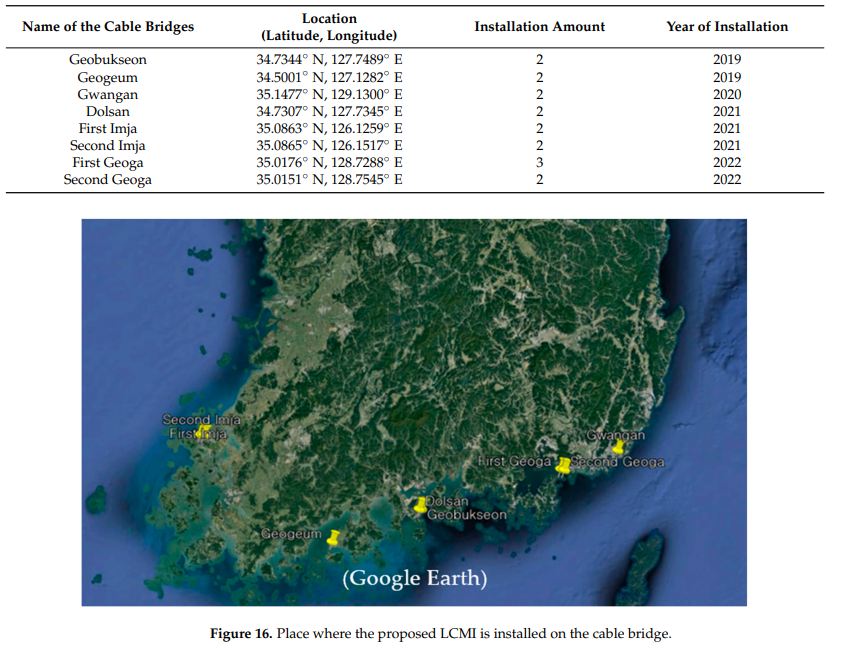Screen dimensions: 848x649
Task: Click the pushpin marking First Imja
Action: point(203,432)
